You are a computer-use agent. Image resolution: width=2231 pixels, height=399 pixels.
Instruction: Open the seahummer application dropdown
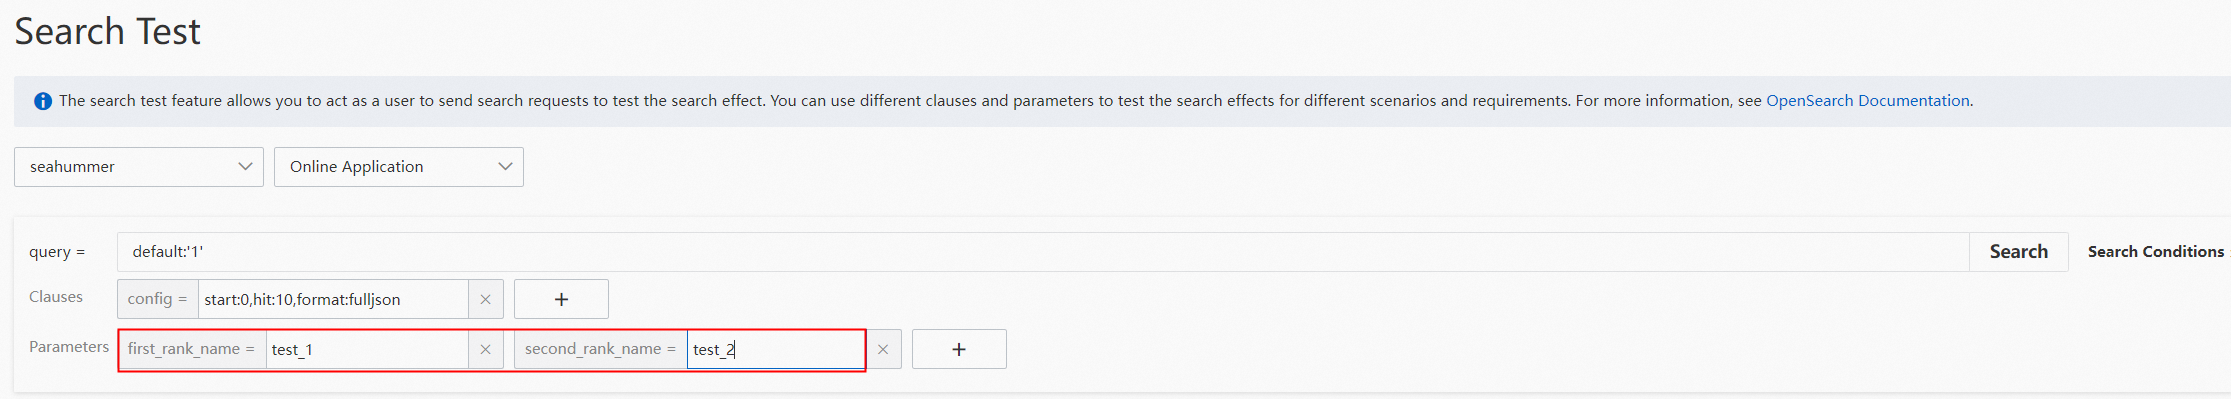click(x=139, y=167)
